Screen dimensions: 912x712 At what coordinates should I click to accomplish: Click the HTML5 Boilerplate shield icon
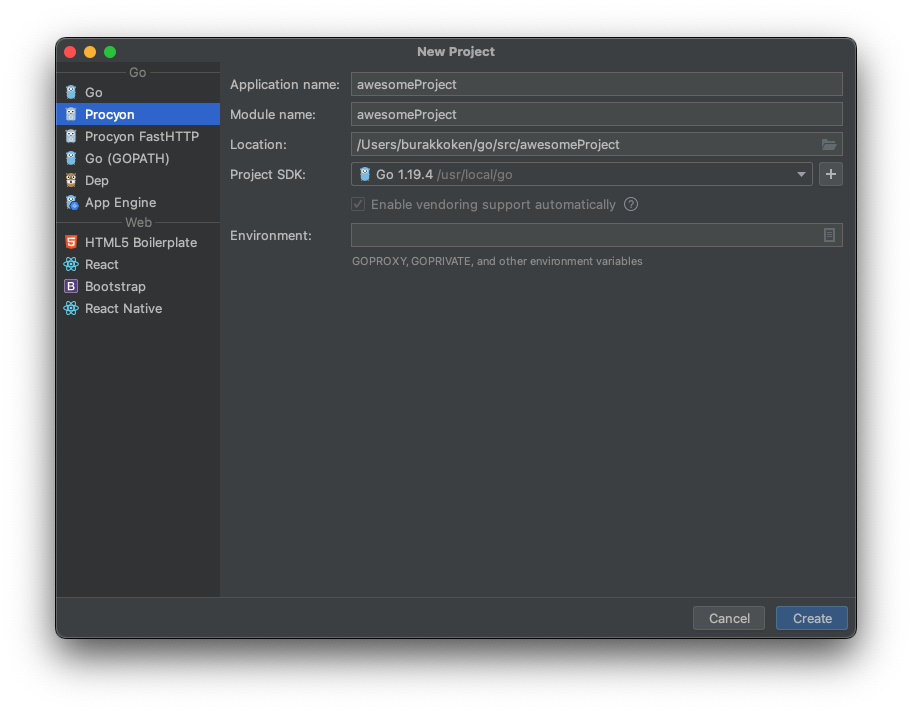point(71,242)
